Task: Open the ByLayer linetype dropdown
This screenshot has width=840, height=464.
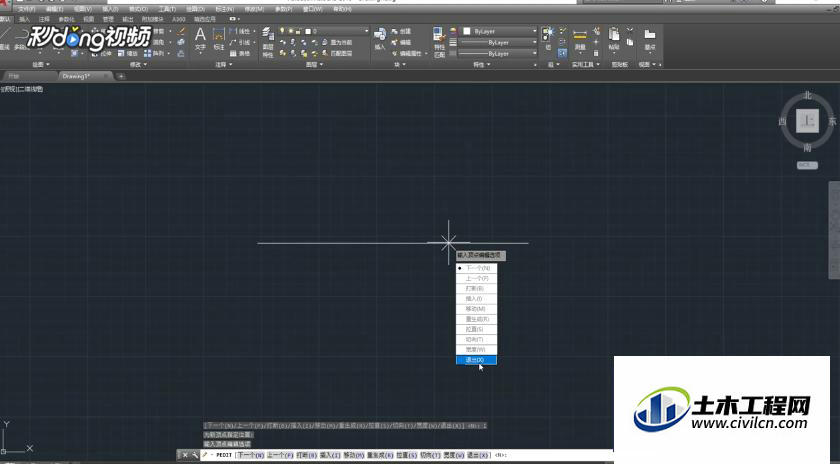Action: 498,54
